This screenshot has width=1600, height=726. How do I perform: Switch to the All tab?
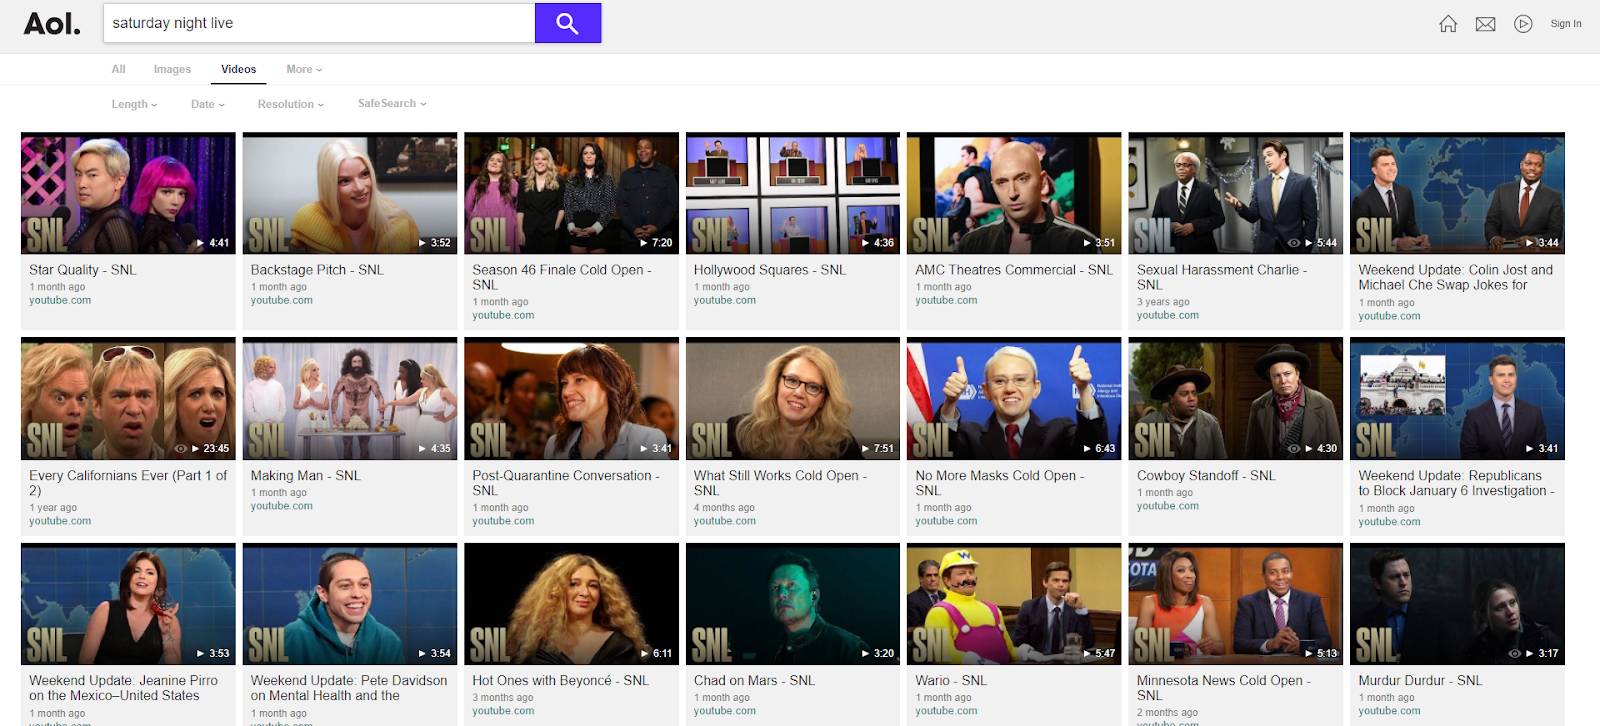118,69
